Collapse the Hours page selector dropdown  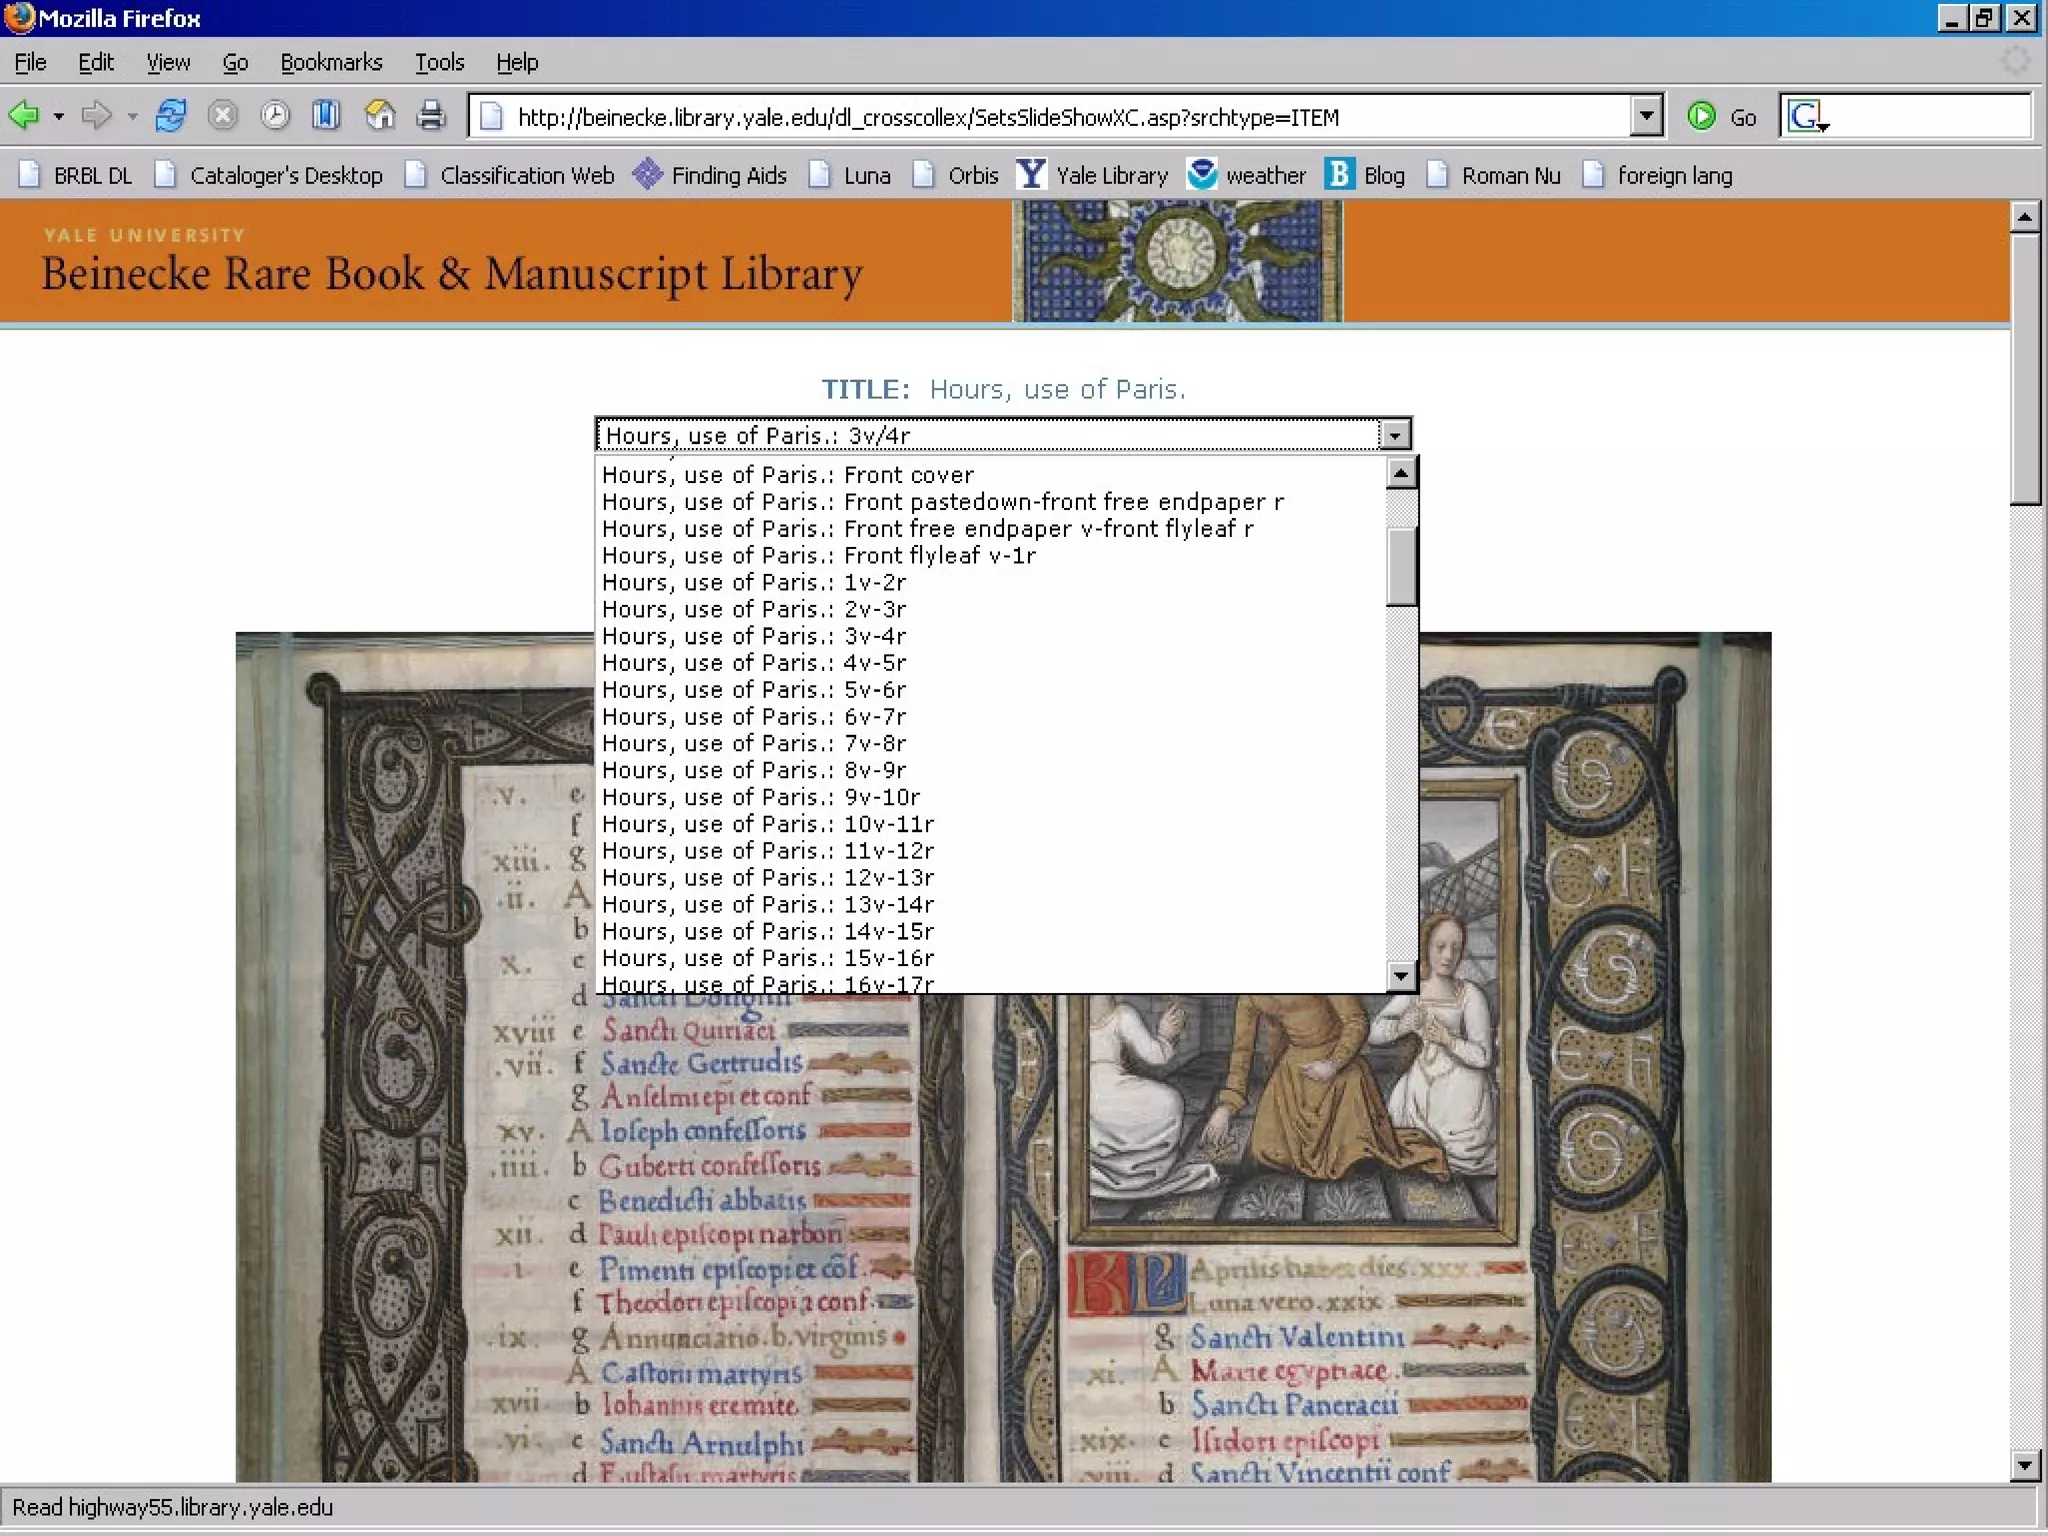(x=1394, y=435)
